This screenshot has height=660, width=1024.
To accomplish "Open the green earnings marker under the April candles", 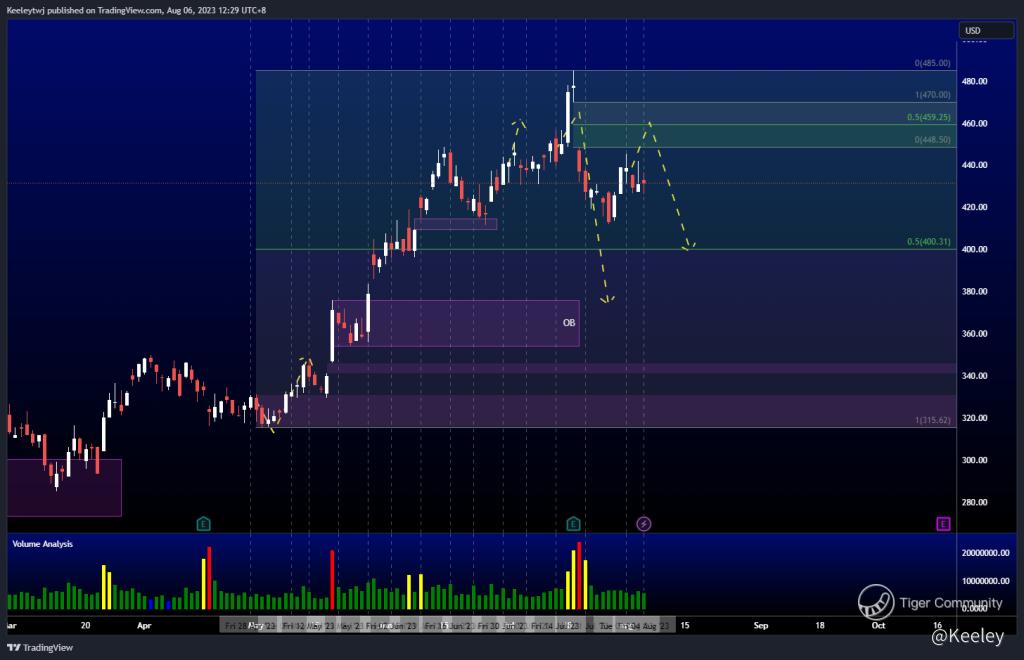I will tap(203, 524).
